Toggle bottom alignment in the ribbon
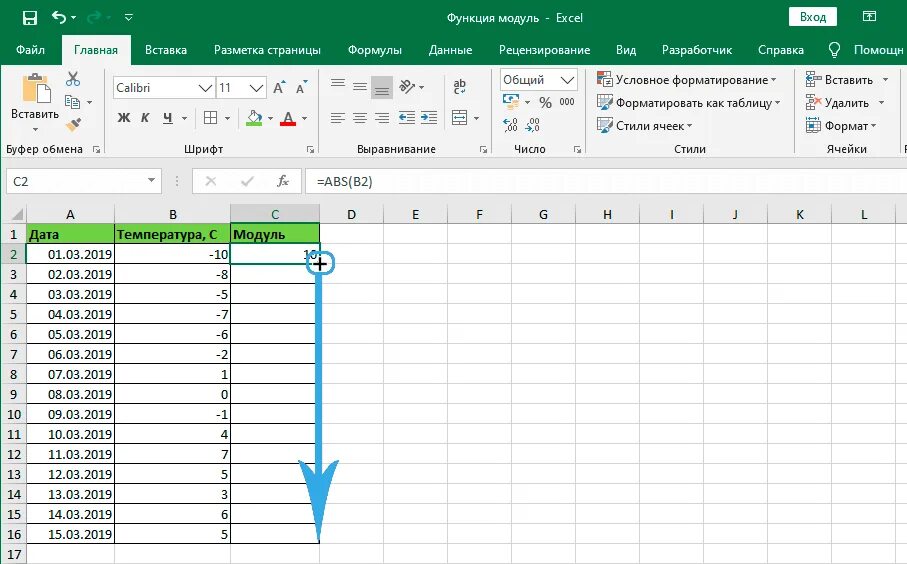907x564 pixels. [x=382, y=88]
